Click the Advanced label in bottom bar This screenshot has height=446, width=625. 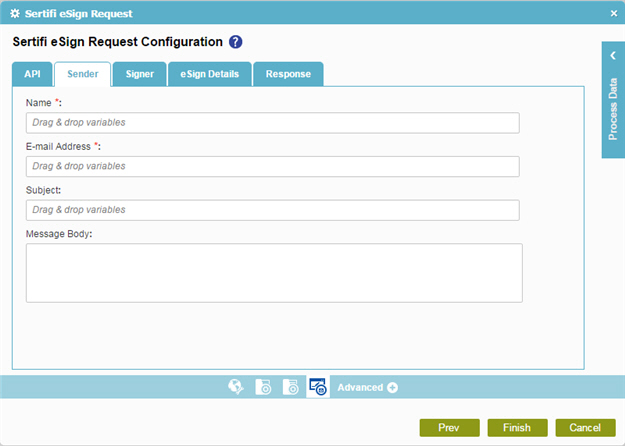360,387
